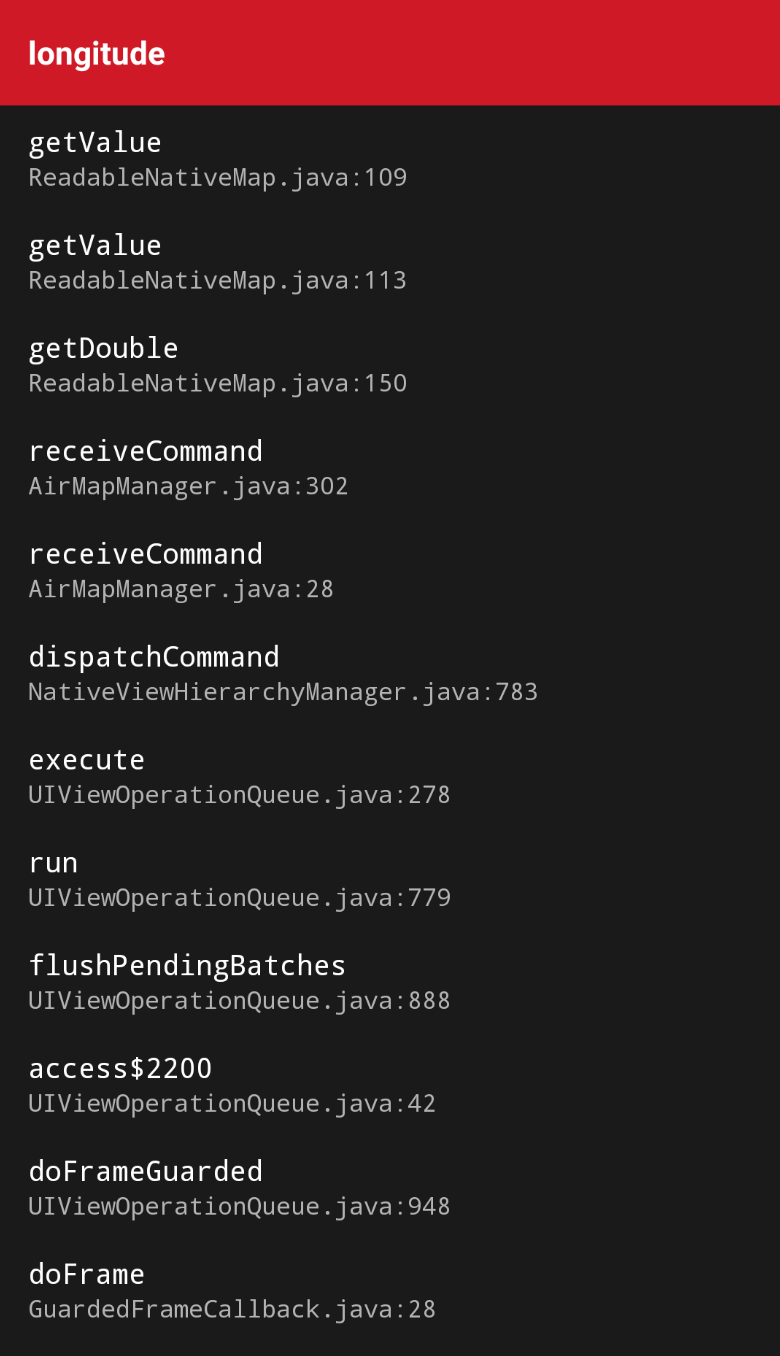This screenshot has width=780, height=1356.
Task: Open UIViewOperationQueue.java:779 link
Action: point(238,897)
